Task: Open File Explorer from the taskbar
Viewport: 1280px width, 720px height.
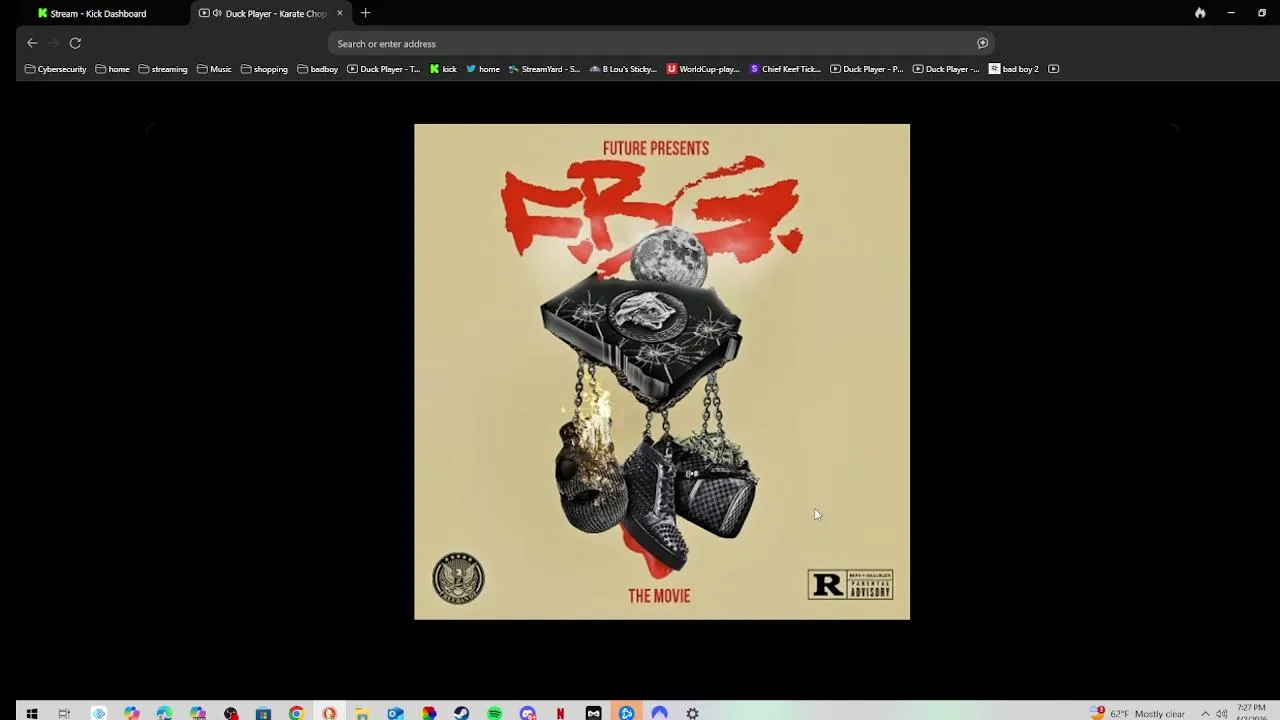Action: click(x=362, y=713)
